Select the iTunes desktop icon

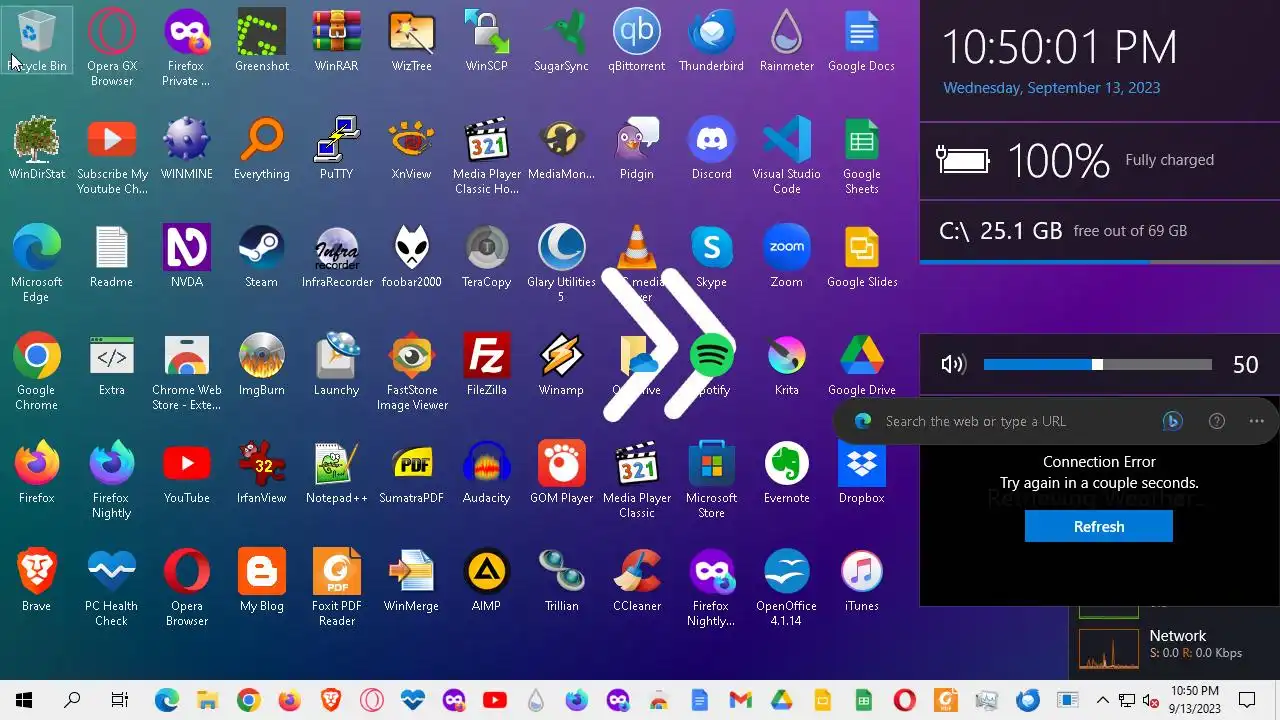pos(862,580)
